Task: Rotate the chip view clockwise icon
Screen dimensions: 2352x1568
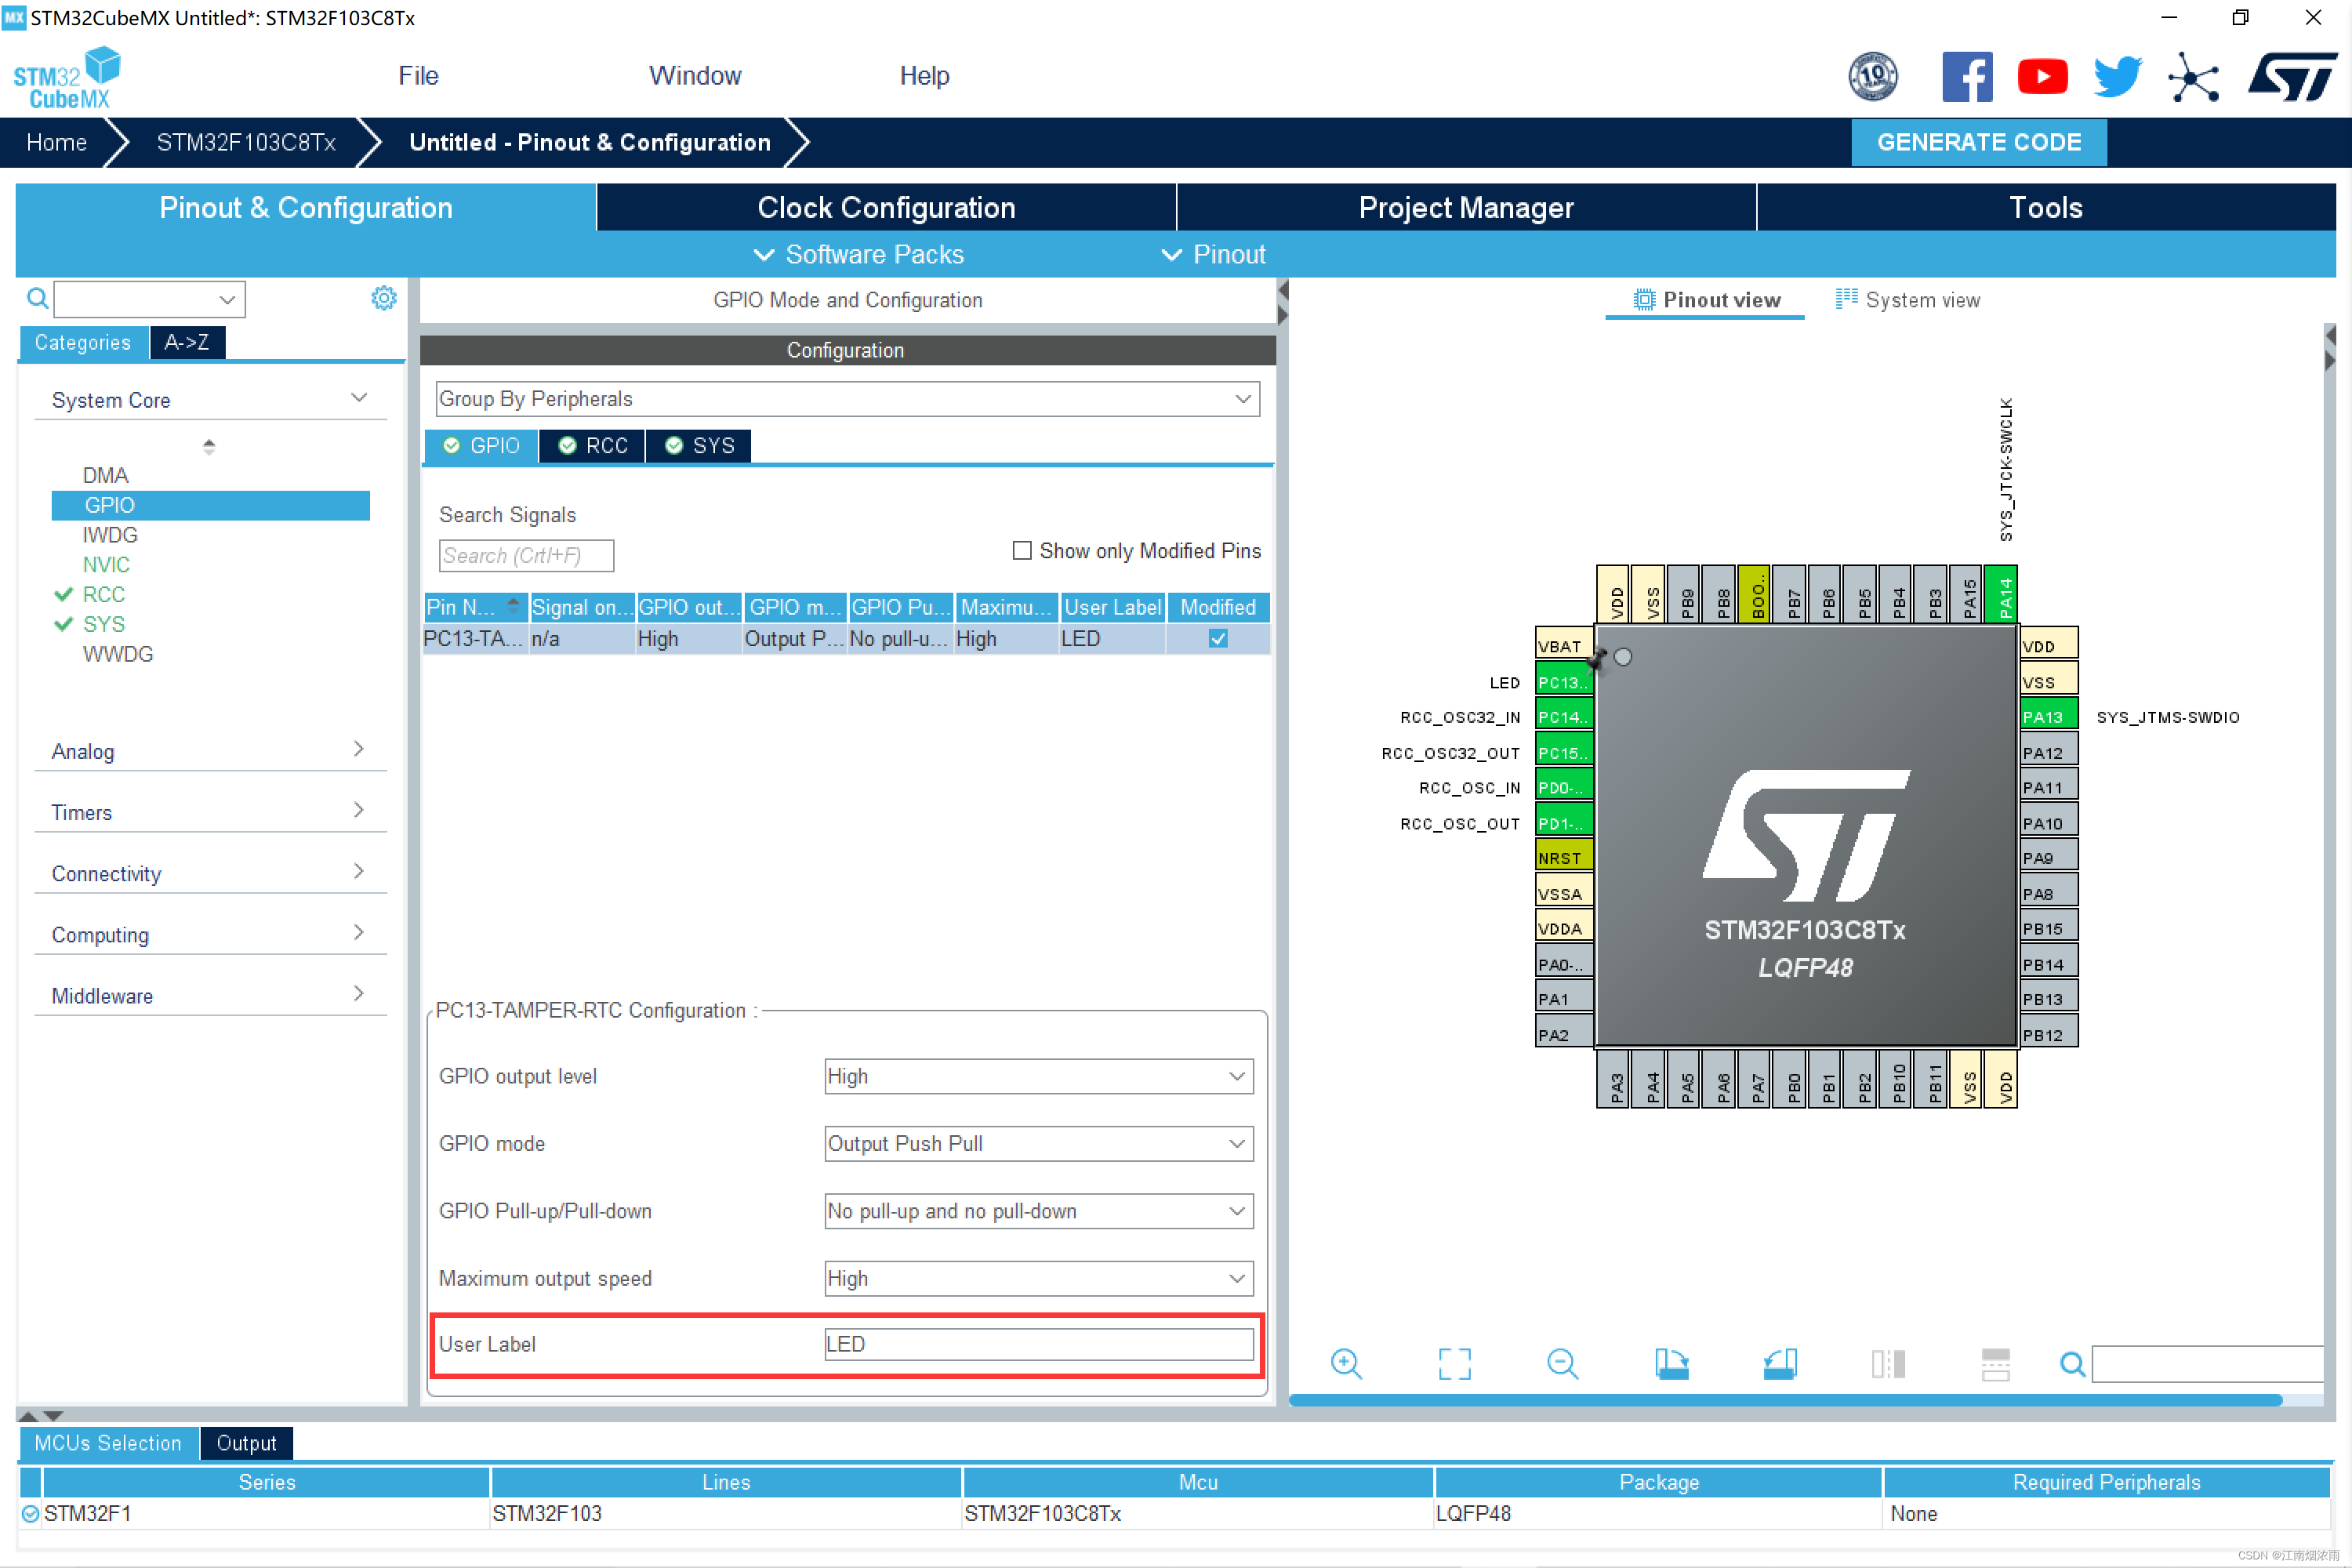Action: 1671,1364
